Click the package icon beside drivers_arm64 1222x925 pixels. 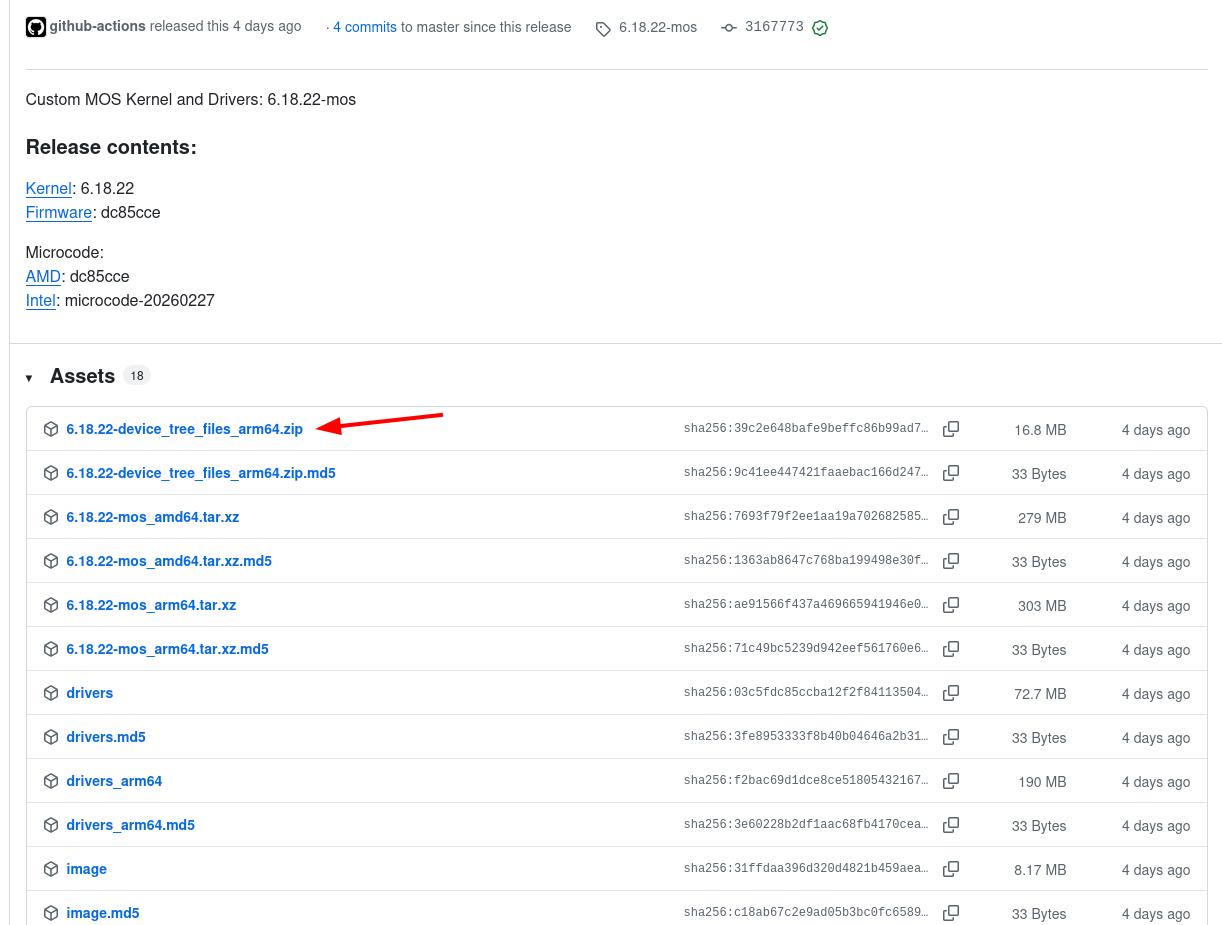[51, 781]
